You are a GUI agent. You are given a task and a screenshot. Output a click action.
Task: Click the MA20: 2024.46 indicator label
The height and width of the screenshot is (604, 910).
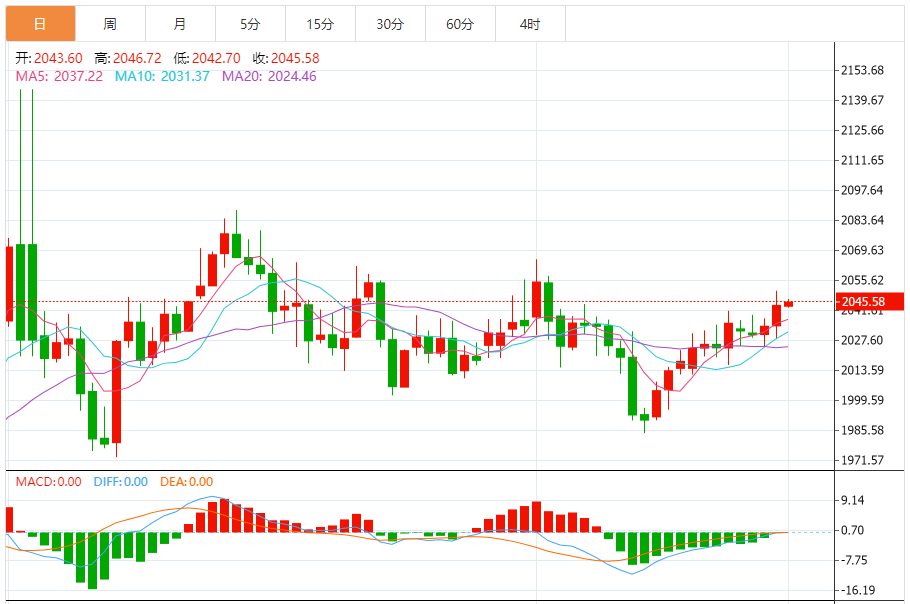coord(269,77)
